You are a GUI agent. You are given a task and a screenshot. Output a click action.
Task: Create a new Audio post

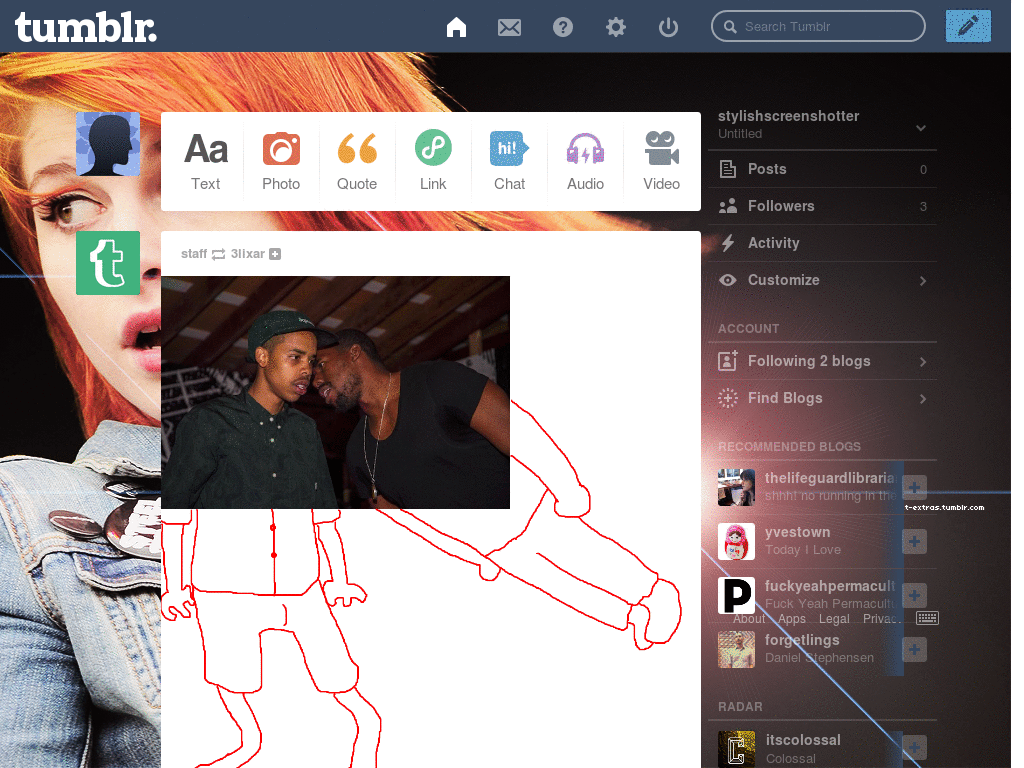tap(585, 161)
